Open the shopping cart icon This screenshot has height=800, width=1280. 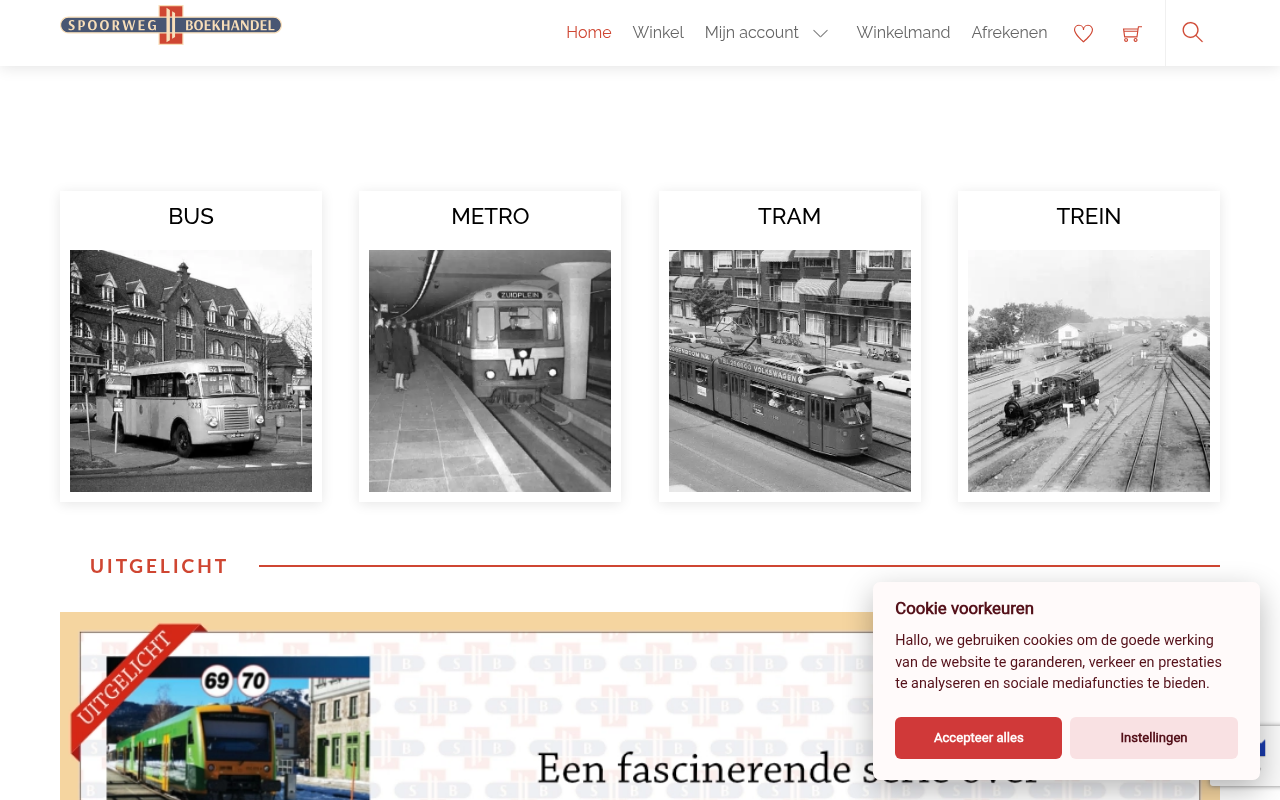point(1132,34)
